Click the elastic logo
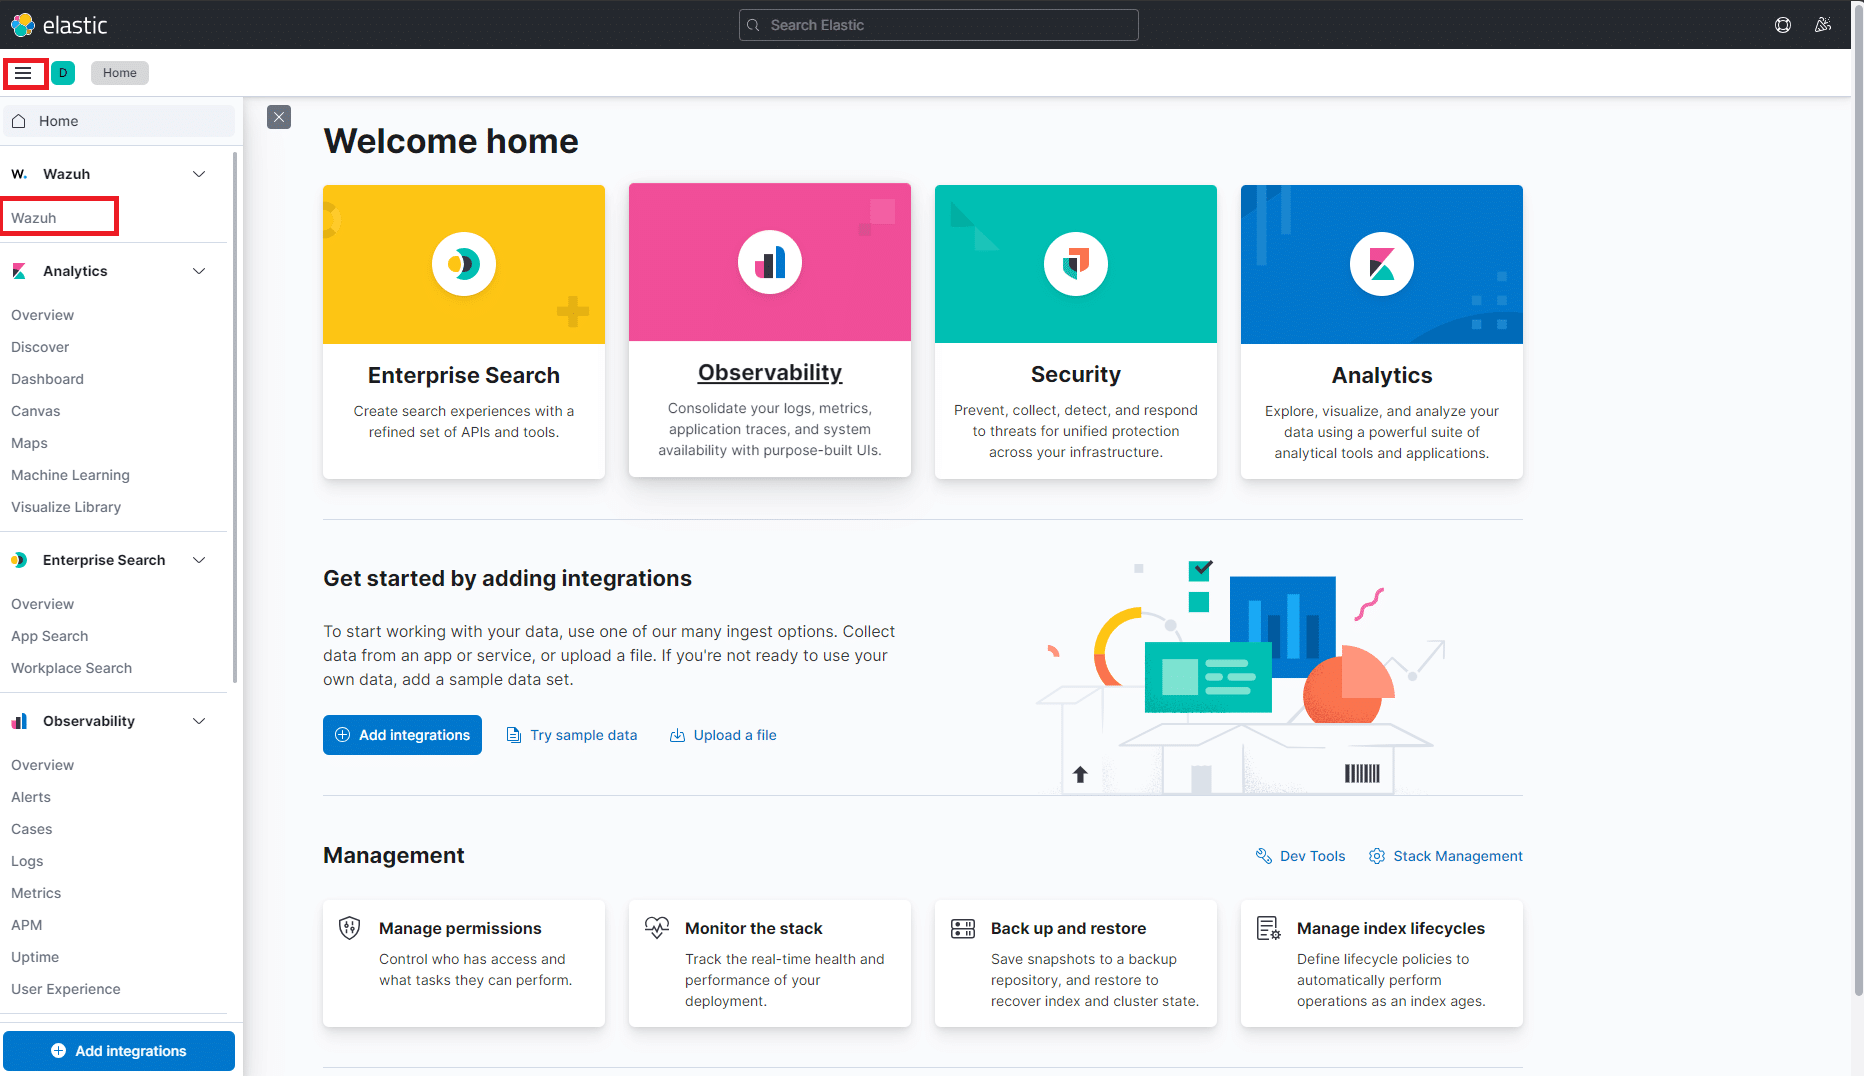This screenshot has height=1076, width=1864. coord(59,25)
